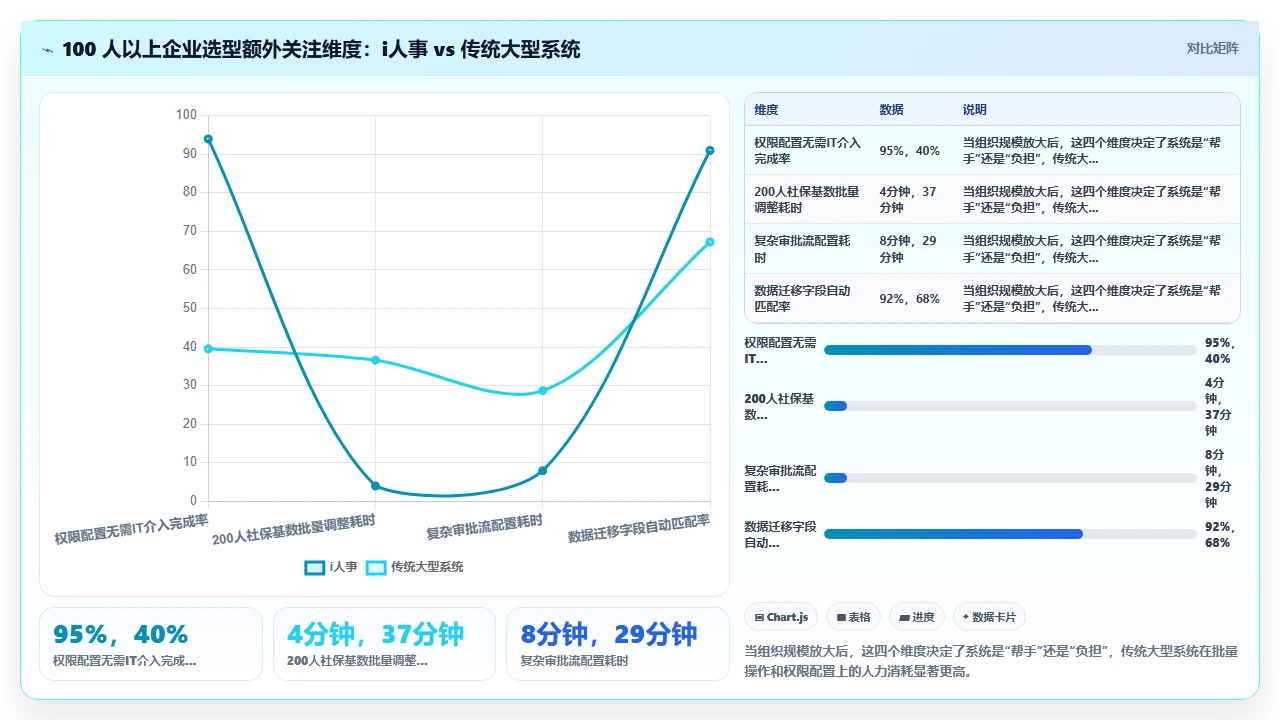The width and height of the screenshot is (1280, 720).
Task: Click the y-axis value 50
Action: (190, 308)
